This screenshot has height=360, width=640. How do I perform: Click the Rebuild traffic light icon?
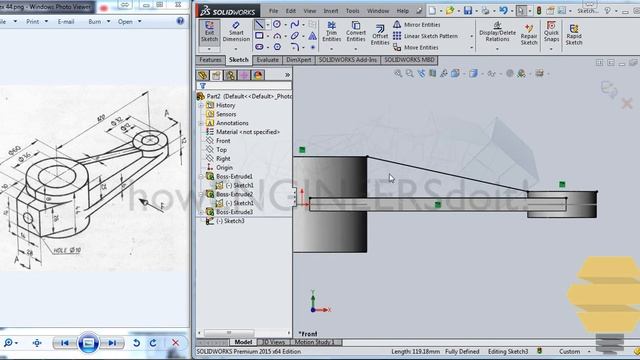(x=539, y=11)
